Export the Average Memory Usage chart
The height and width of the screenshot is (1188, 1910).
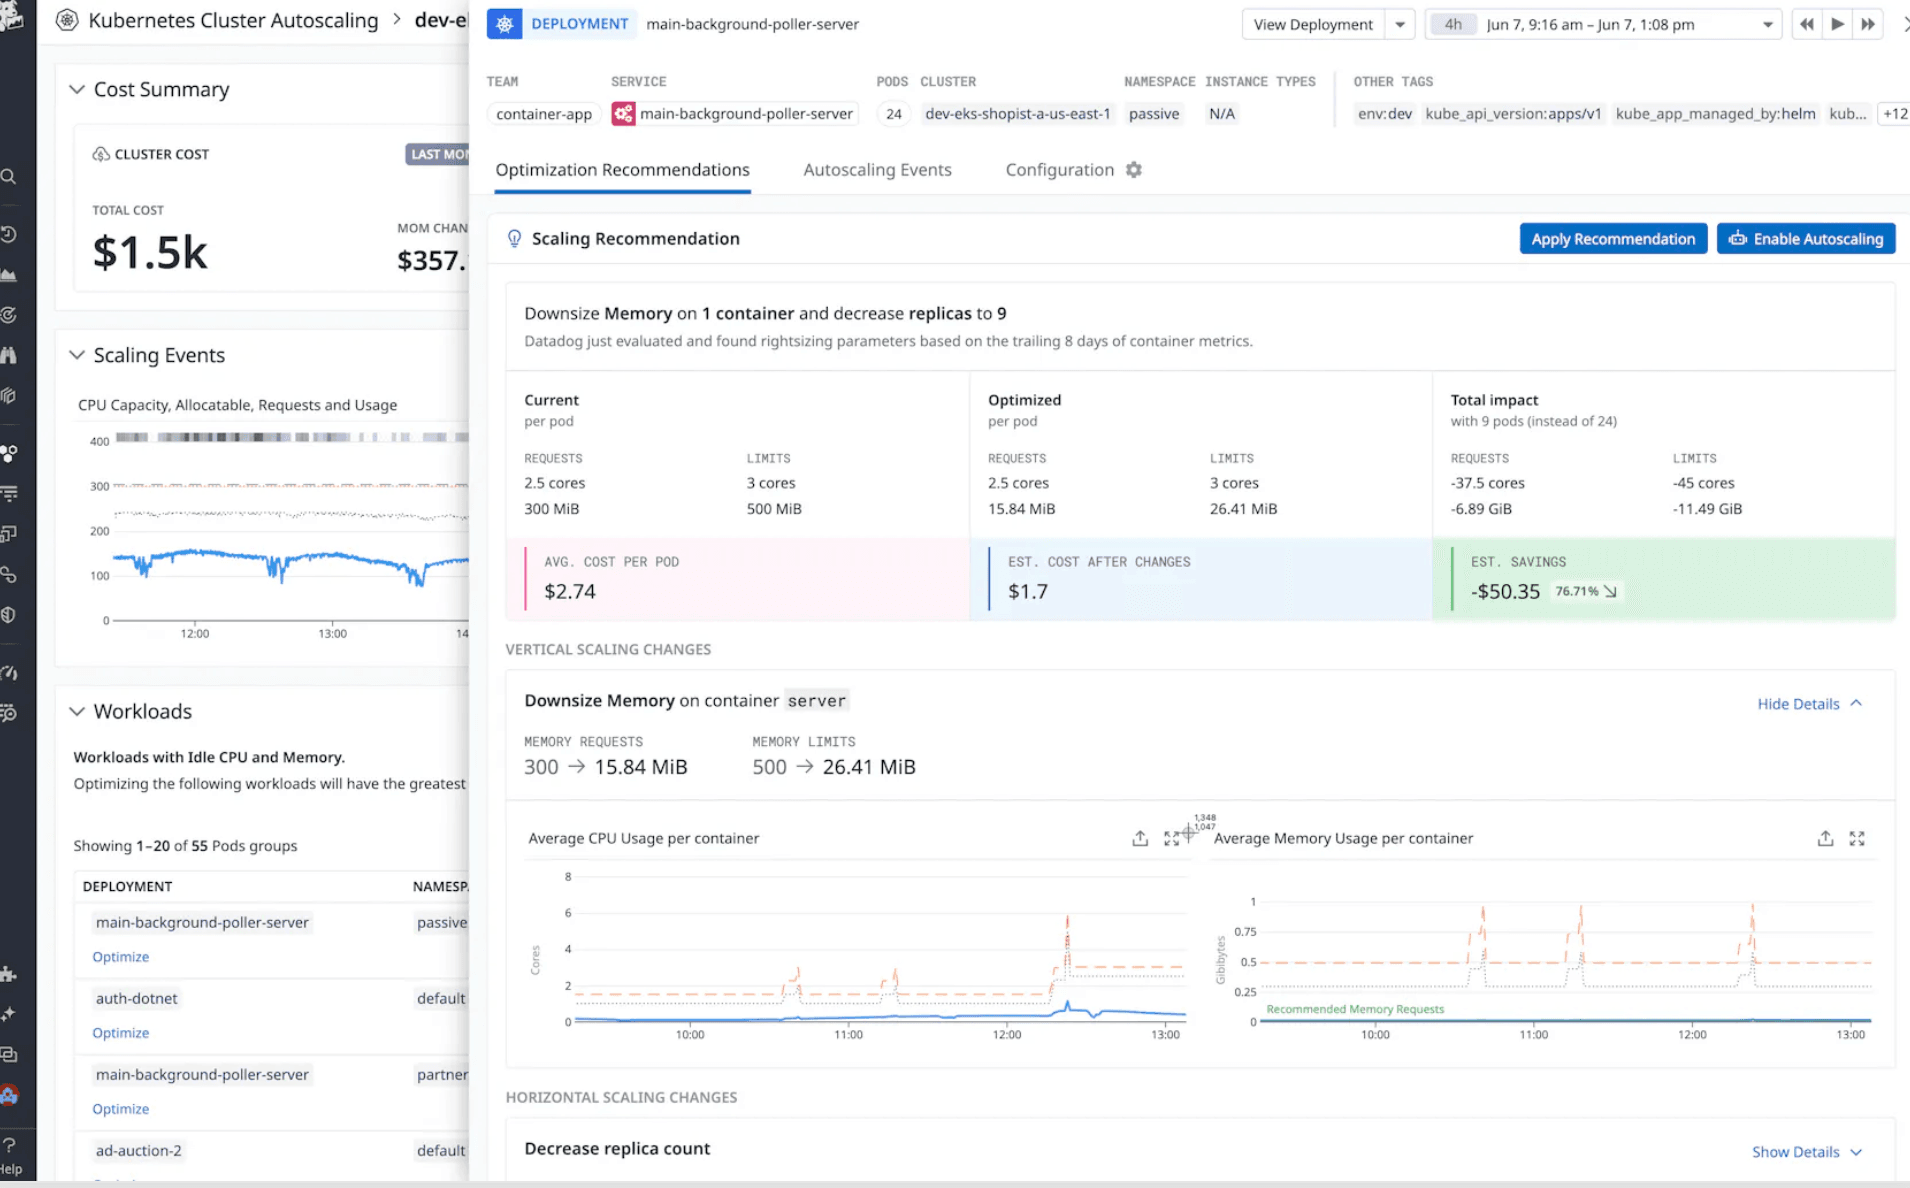click(x=1825, y=838)
